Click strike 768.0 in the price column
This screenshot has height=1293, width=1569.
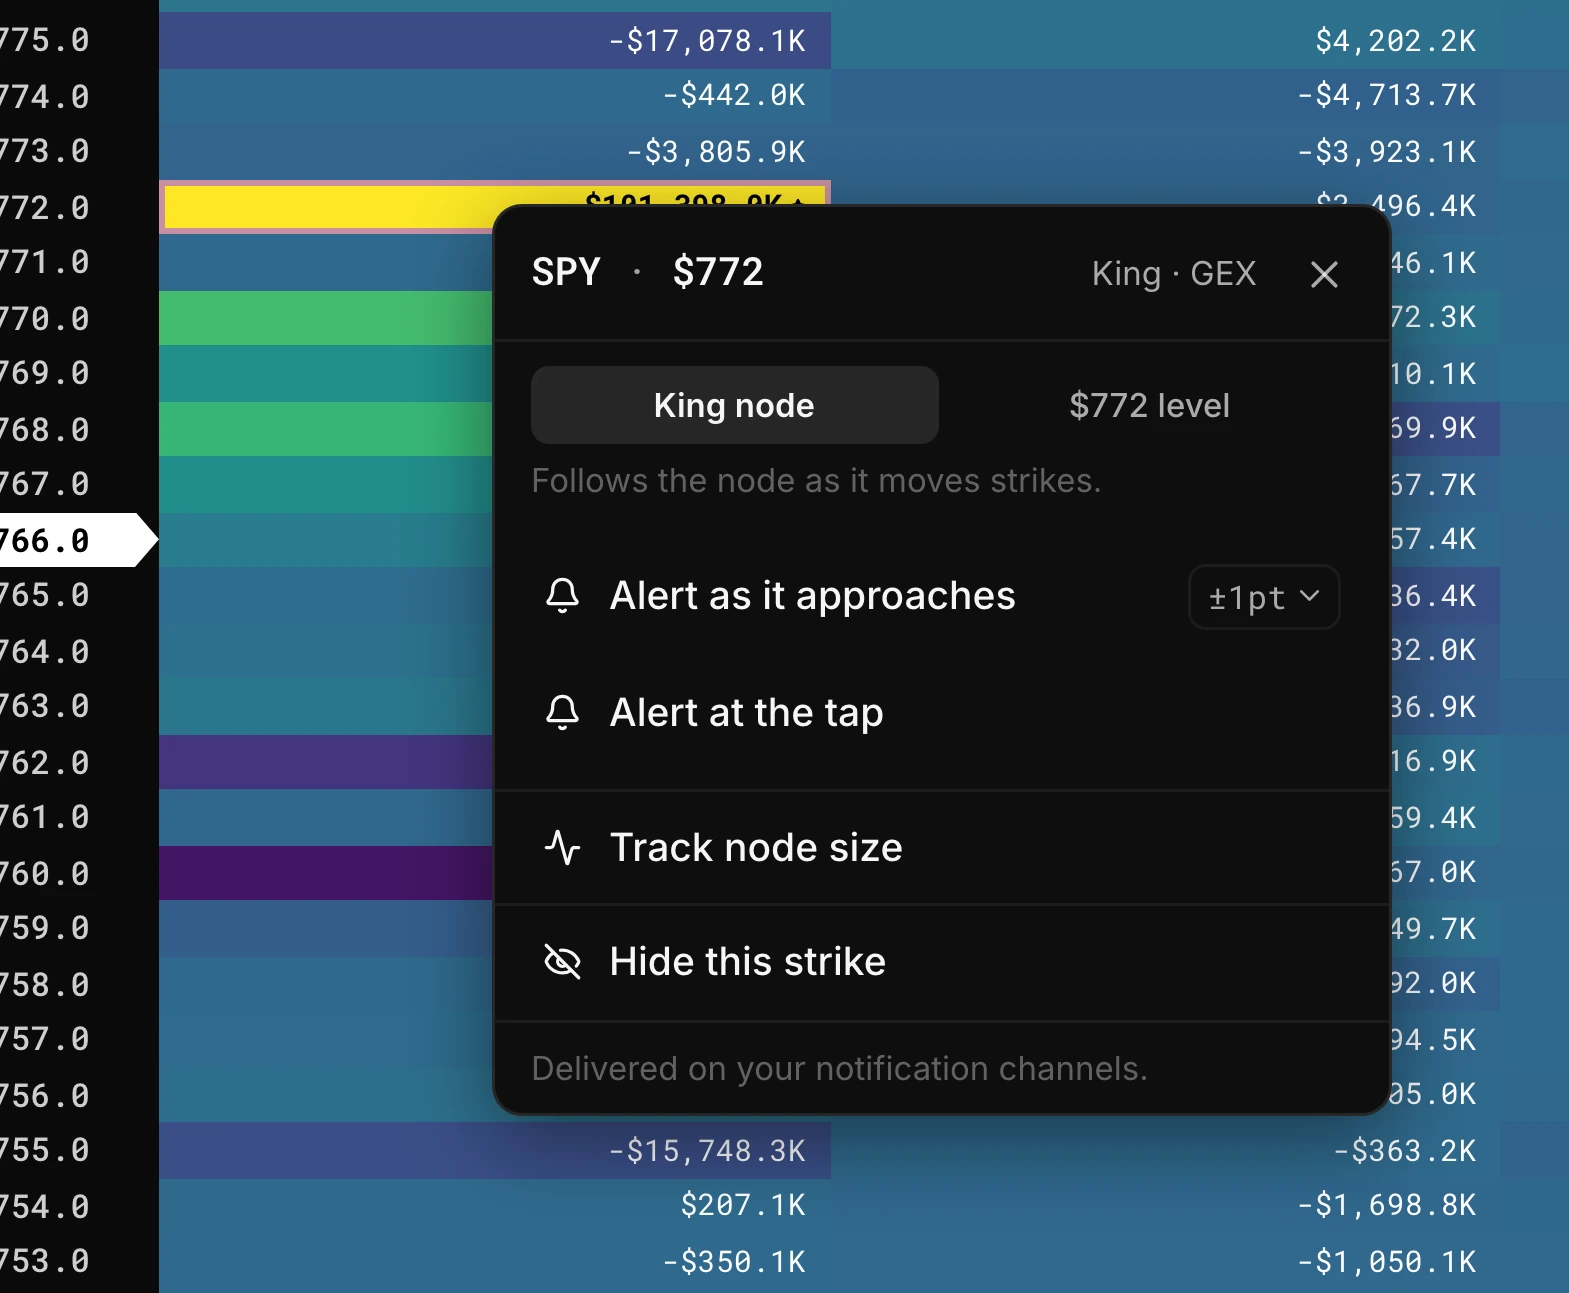click(45, 429)
